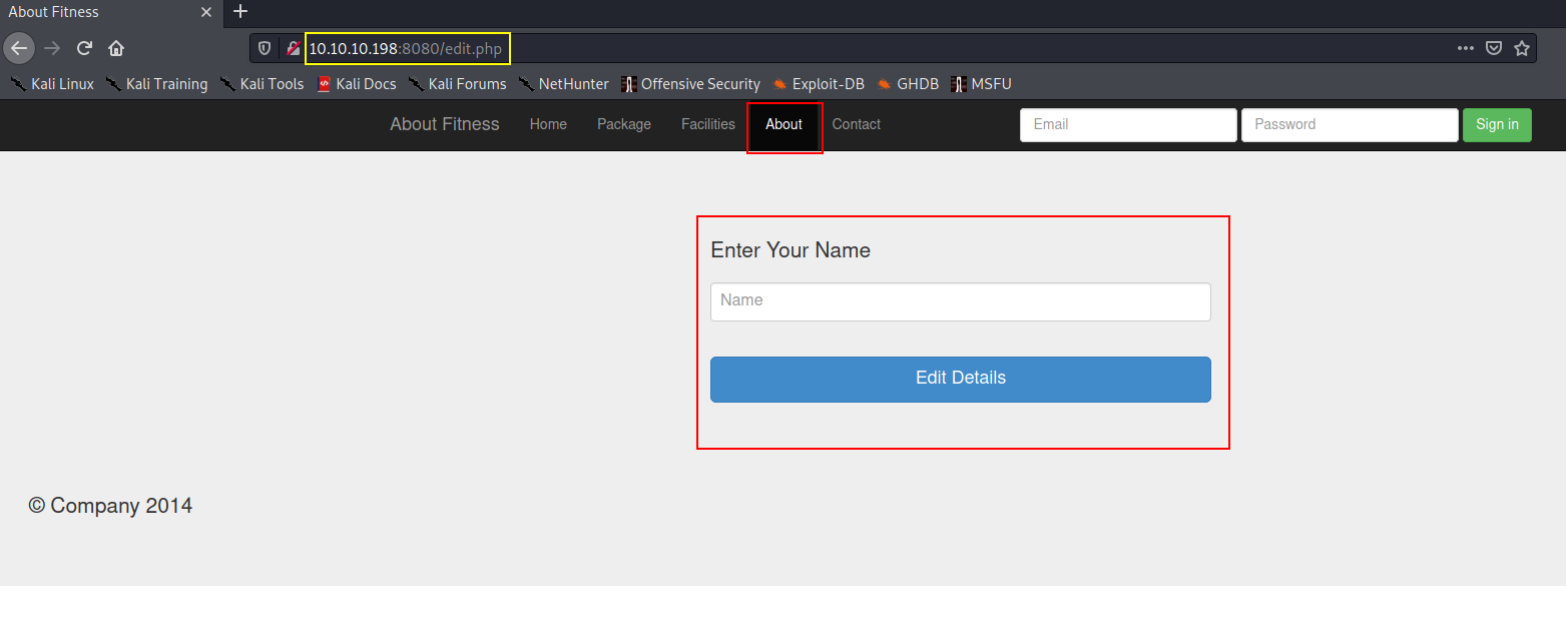Open a new tab with plus button
This screenshot has height=639, width=1566.
click(x=240, y=12)
